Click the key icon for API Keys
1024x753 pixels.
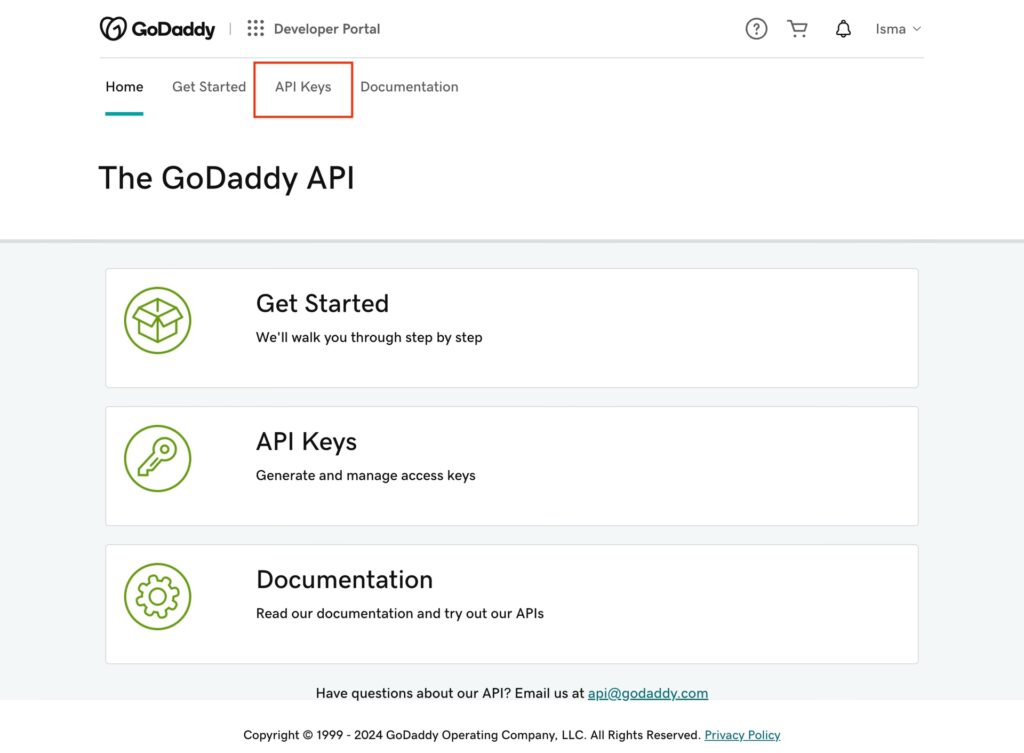157,458
